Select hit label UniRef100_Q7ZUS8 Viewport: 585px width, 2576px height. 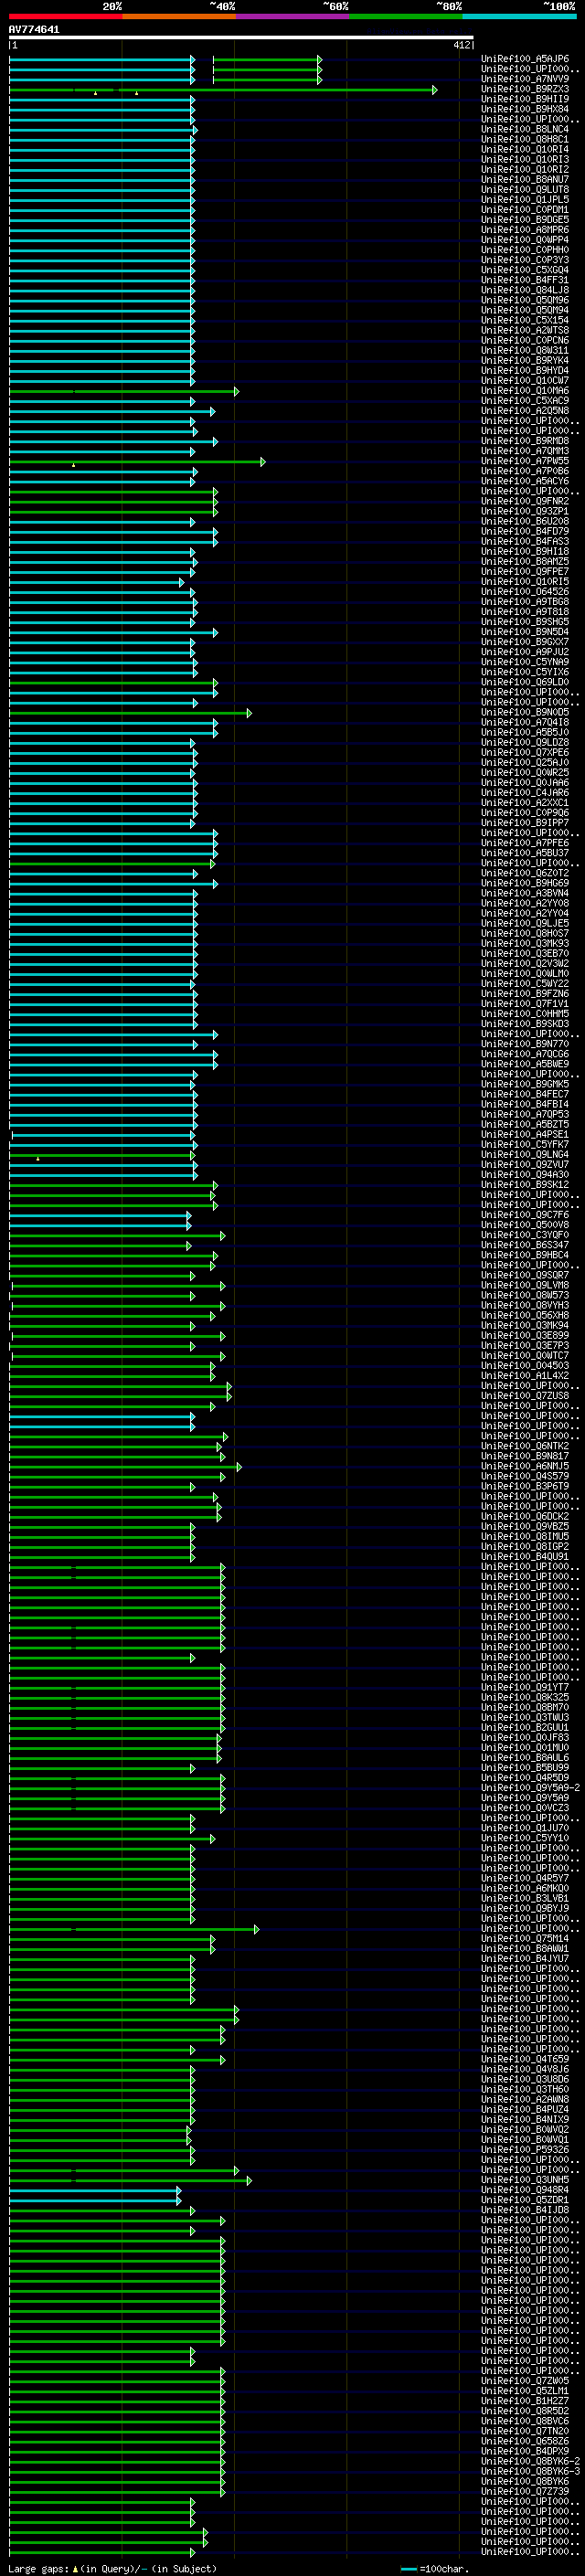[525, 1395]
